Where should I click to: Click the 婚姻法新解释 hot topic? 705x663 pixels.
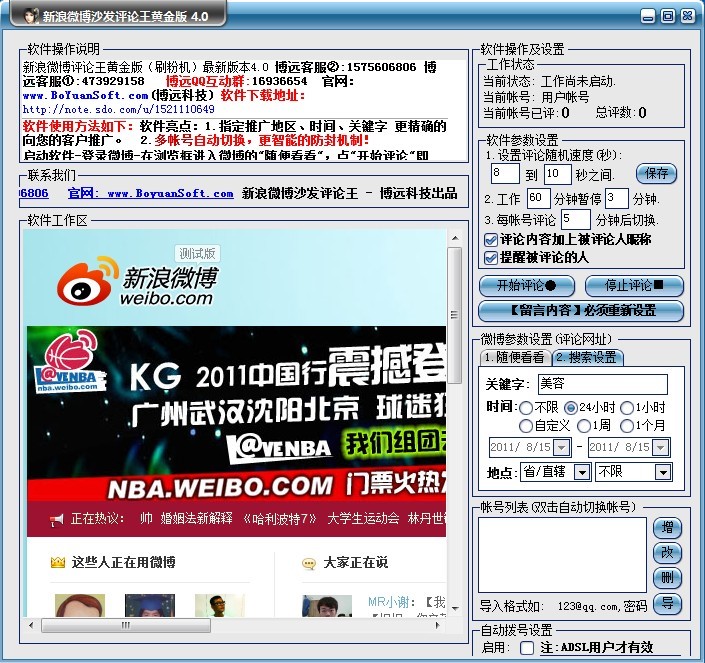click(x=196, y=519)
